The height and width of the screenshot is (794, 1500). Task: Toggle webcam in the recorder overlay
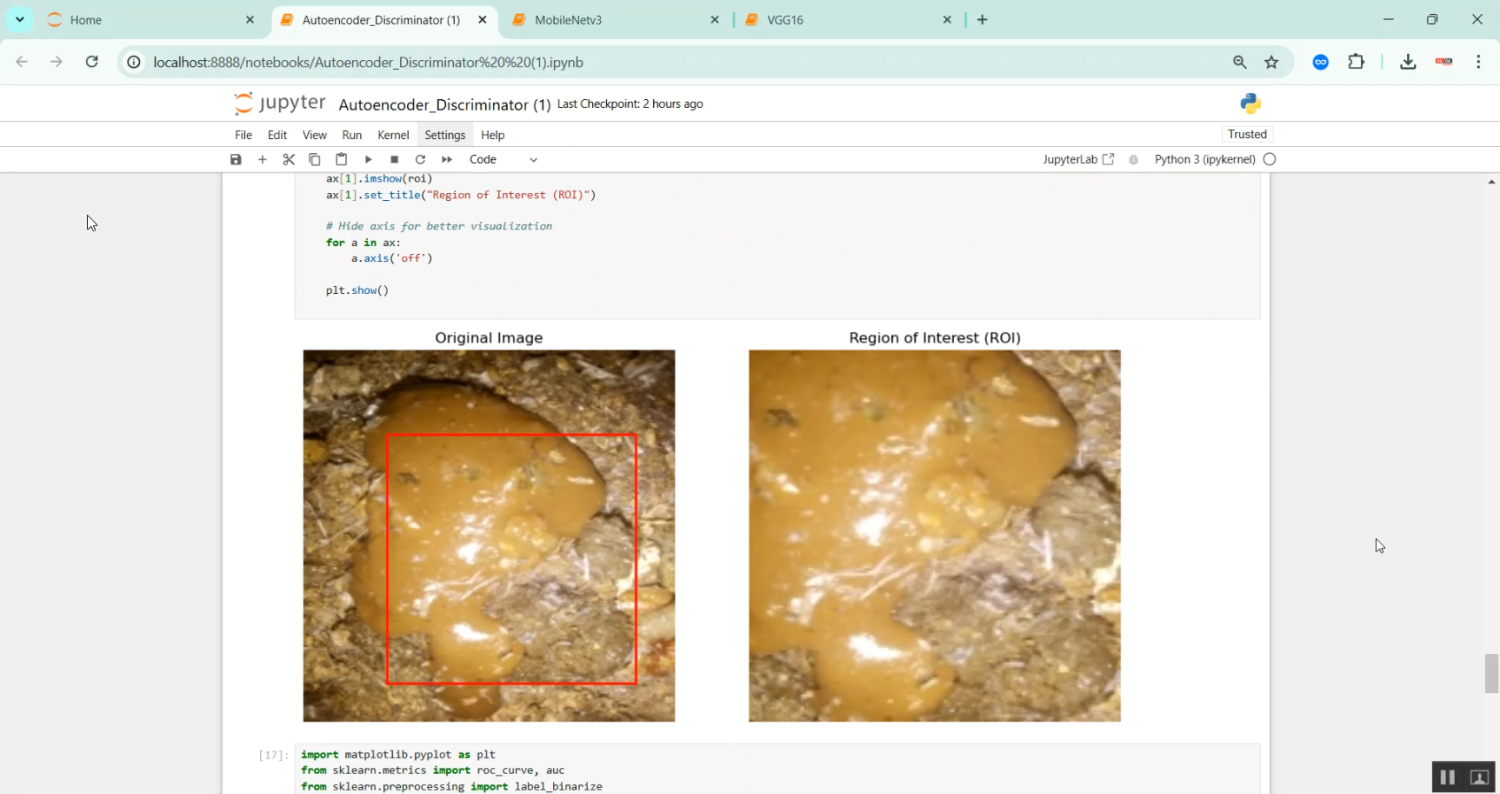click(1477, 776)
